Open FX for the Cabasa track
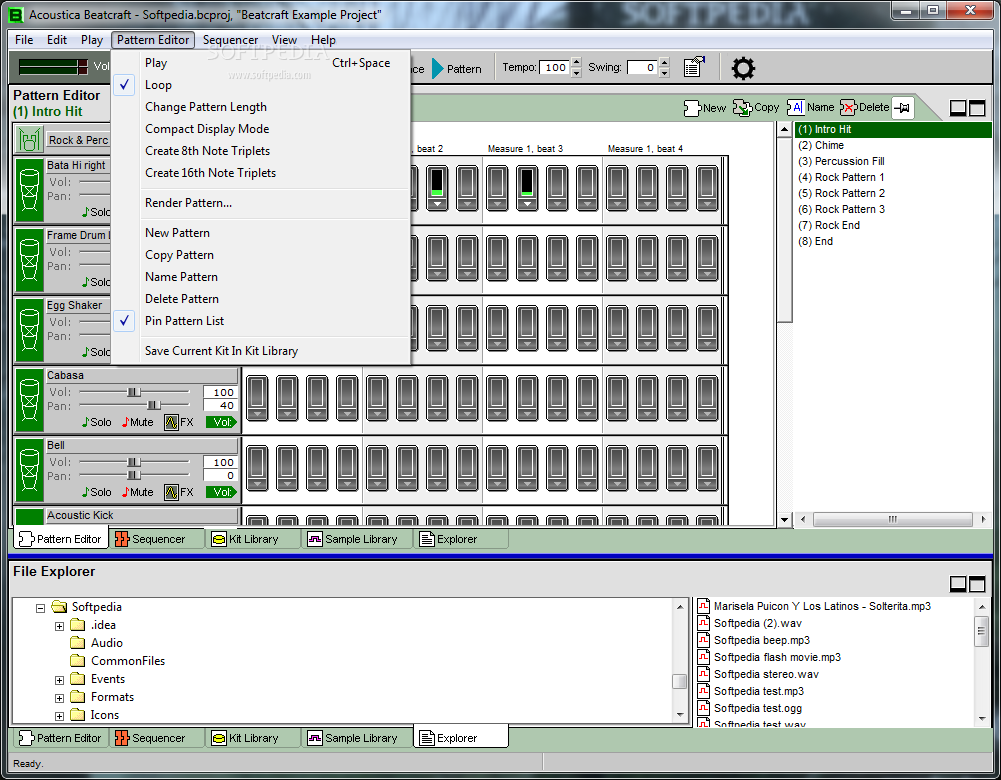1001x780 pixels. pos(179,422)
